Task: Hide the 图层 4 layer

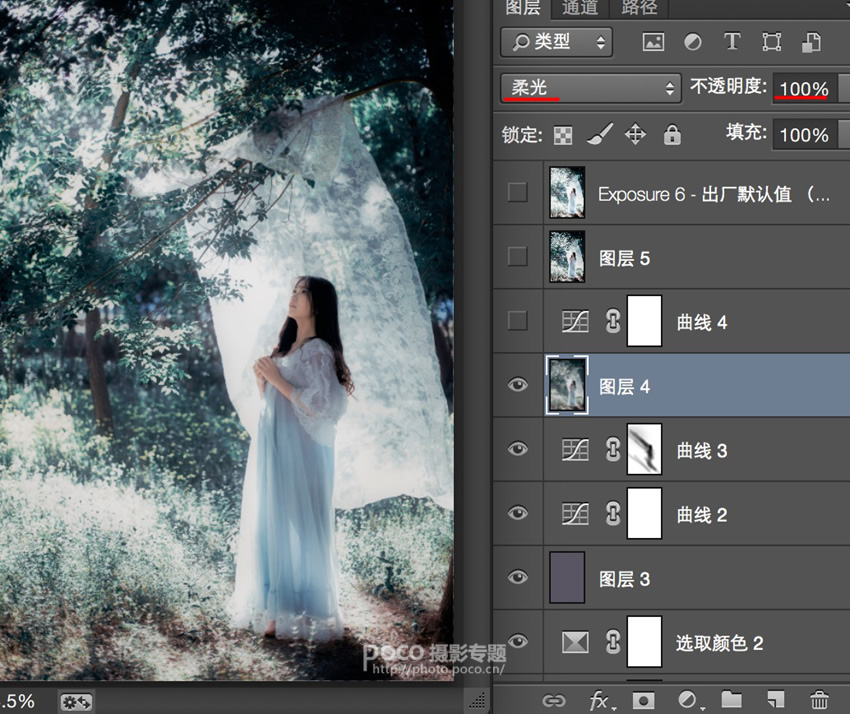Action: (x=518, y=385)
